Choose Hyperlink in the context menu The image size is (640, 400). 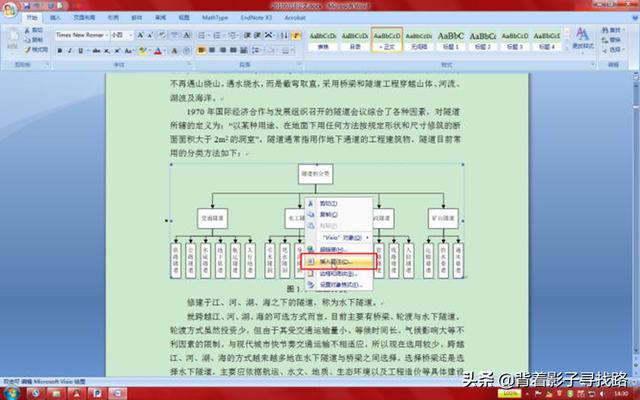click(x=339, y=249)
